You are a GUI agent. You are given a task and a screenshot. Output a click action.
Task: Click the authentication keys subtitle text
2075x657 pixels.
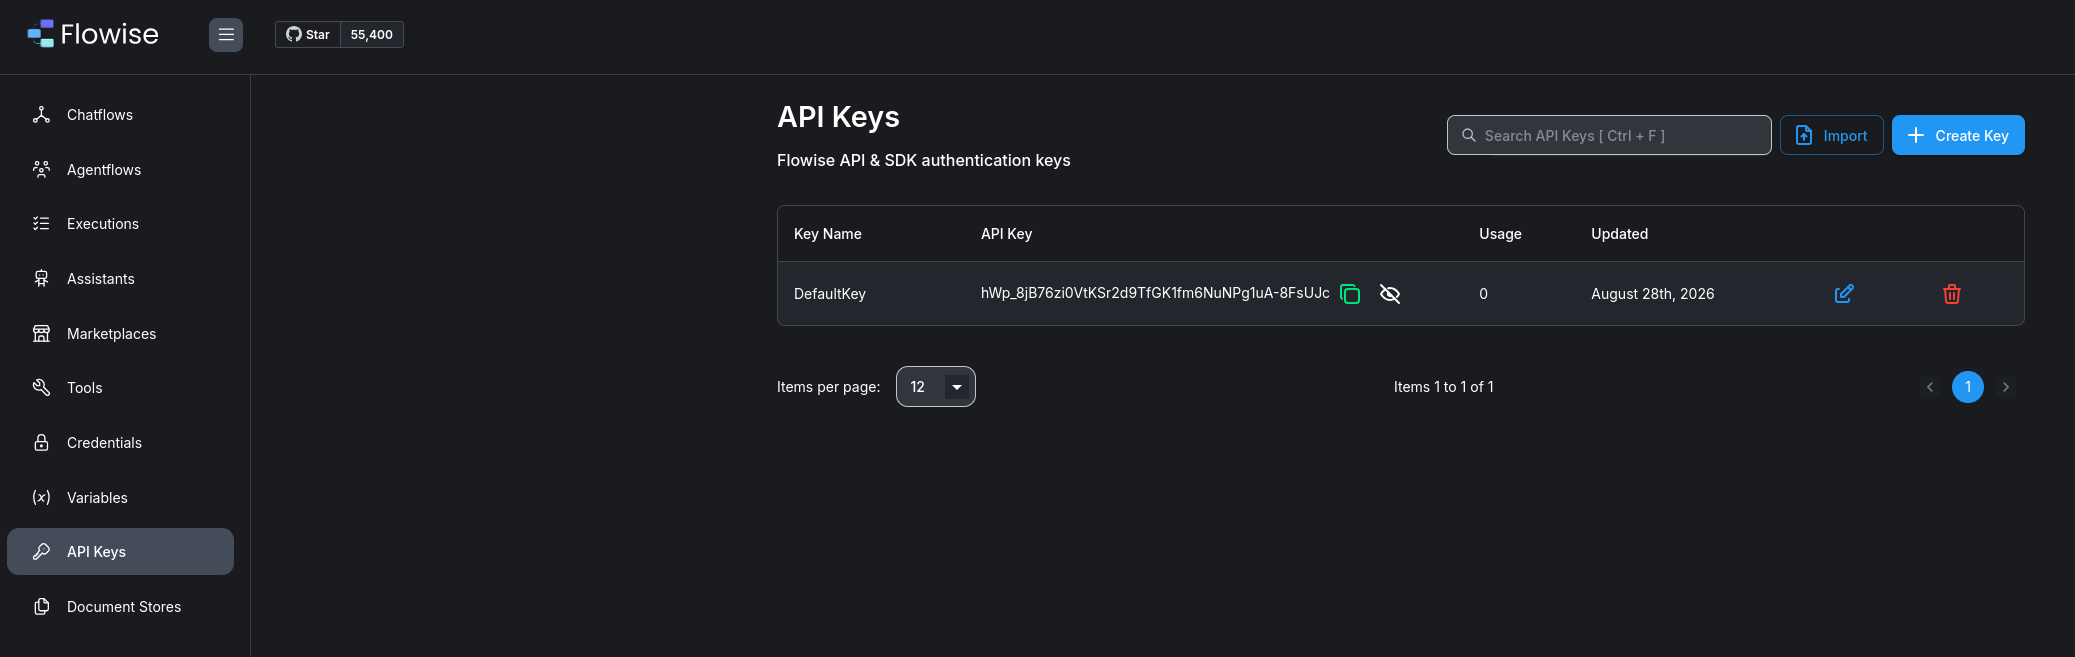pos(924,160)
